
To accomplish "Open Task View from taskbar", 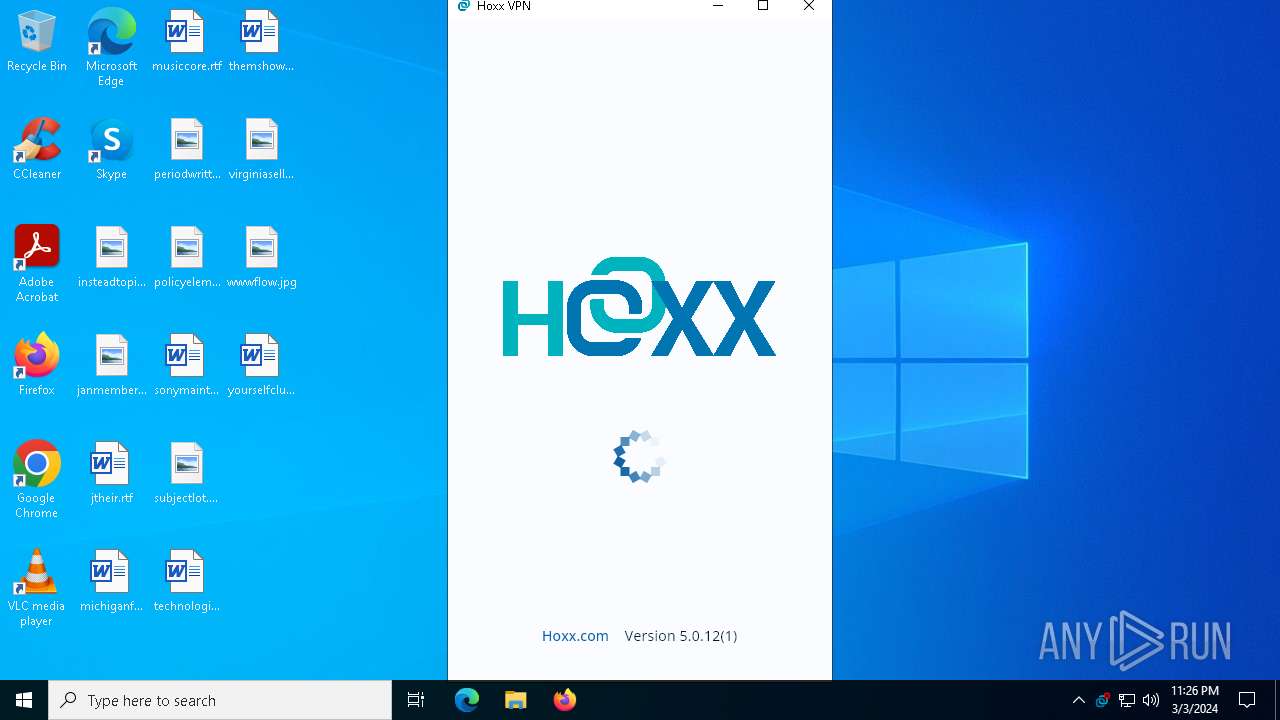I will point(416,700).
